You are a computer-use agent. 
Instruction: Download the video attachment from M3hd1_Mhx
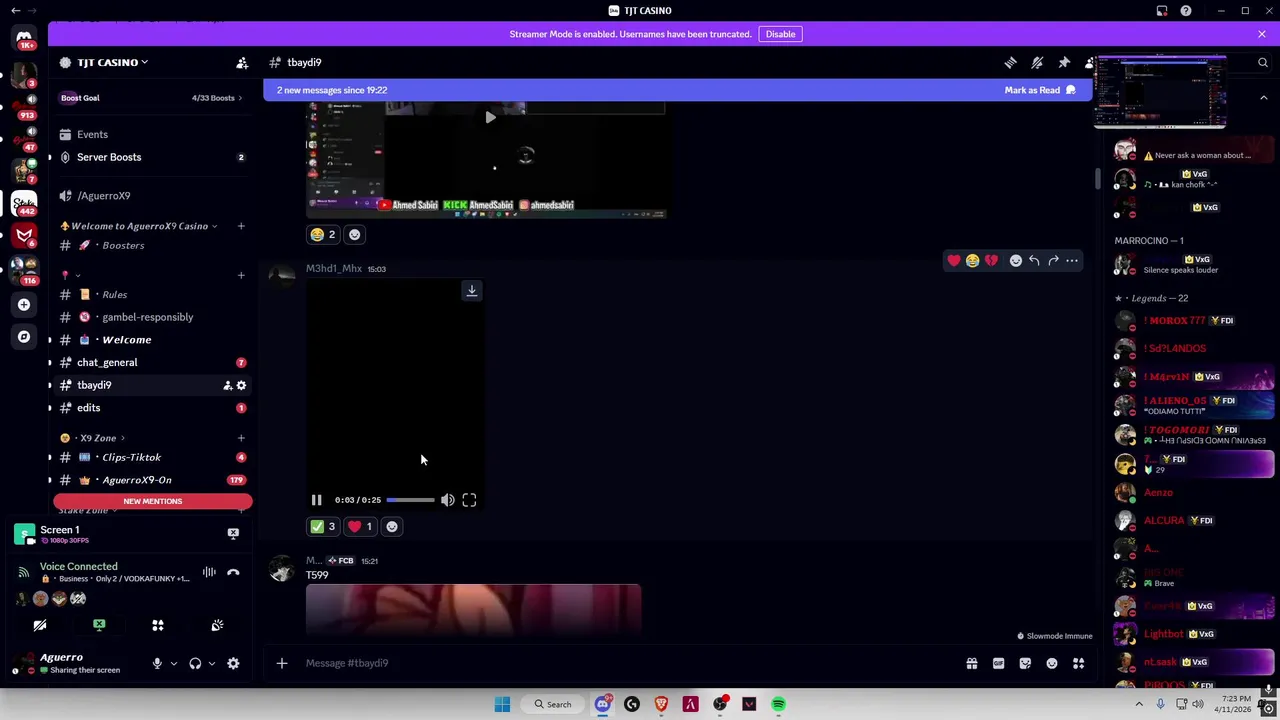[471, 290]
